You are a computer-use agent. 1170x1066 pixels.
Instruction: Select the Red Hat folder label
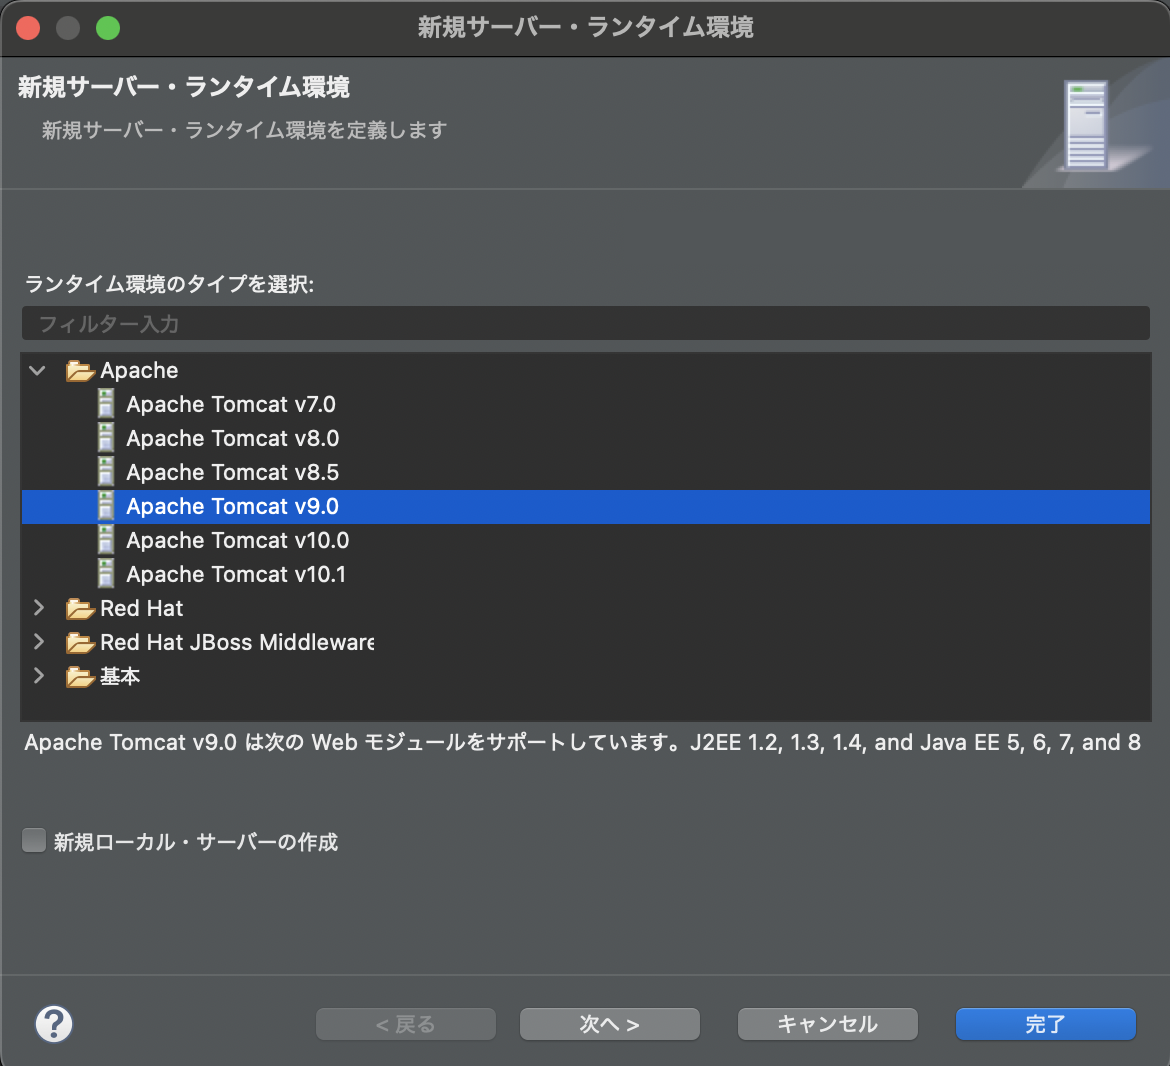point(142,609)
